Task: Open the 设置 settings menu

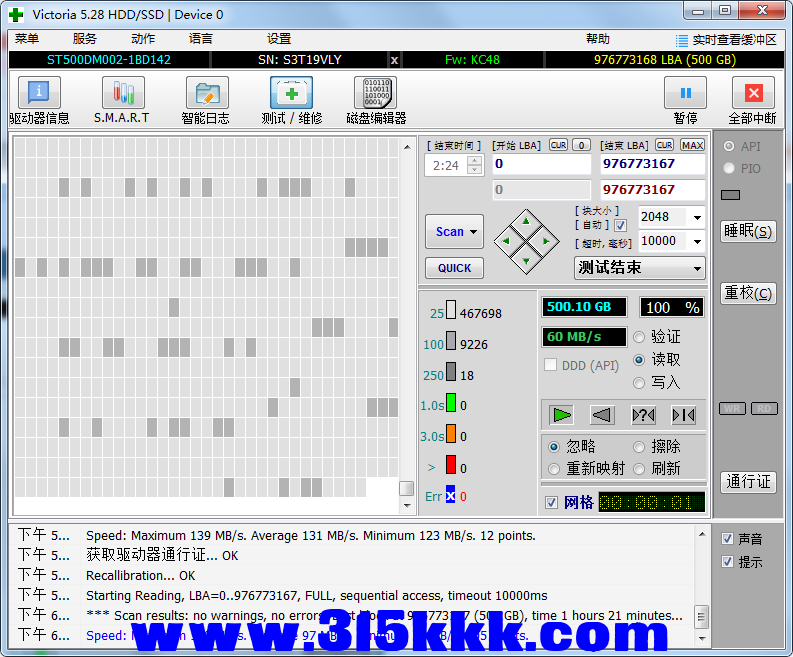Action: tap(279, 39)
